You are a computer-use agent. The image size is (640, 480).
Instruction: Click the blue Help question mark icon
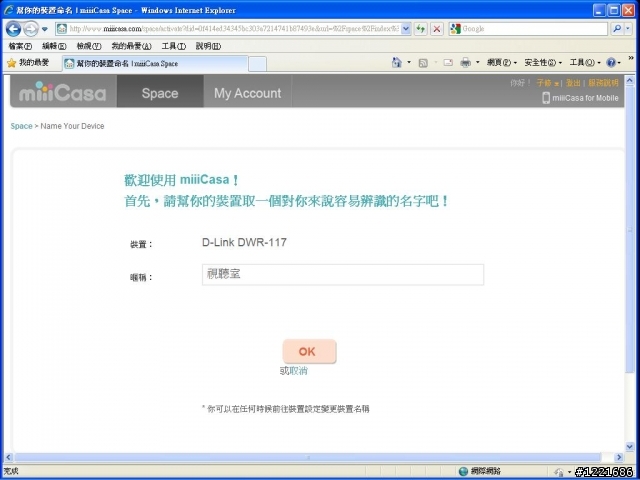pos(611,62)
